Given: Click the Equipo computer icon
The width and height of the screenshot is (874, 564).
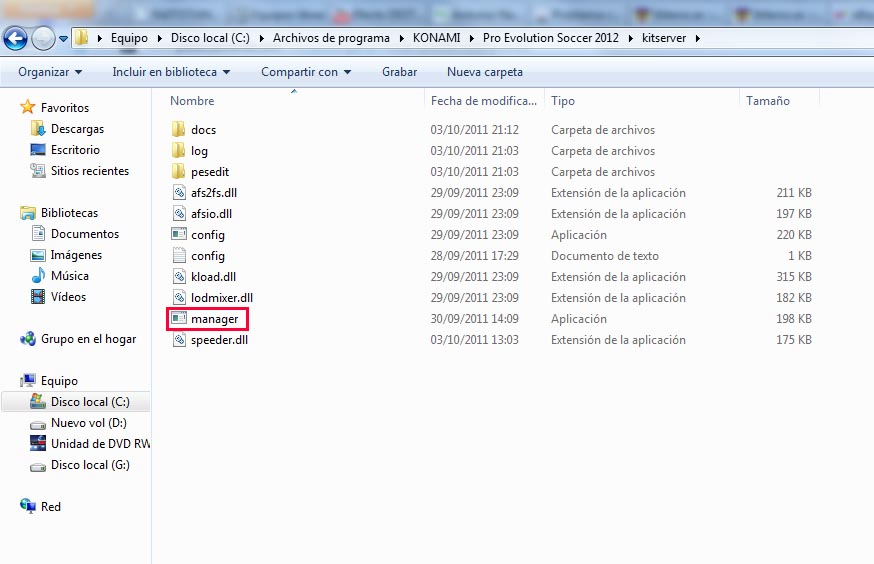Looking at the screenshot, I should 27,381.
